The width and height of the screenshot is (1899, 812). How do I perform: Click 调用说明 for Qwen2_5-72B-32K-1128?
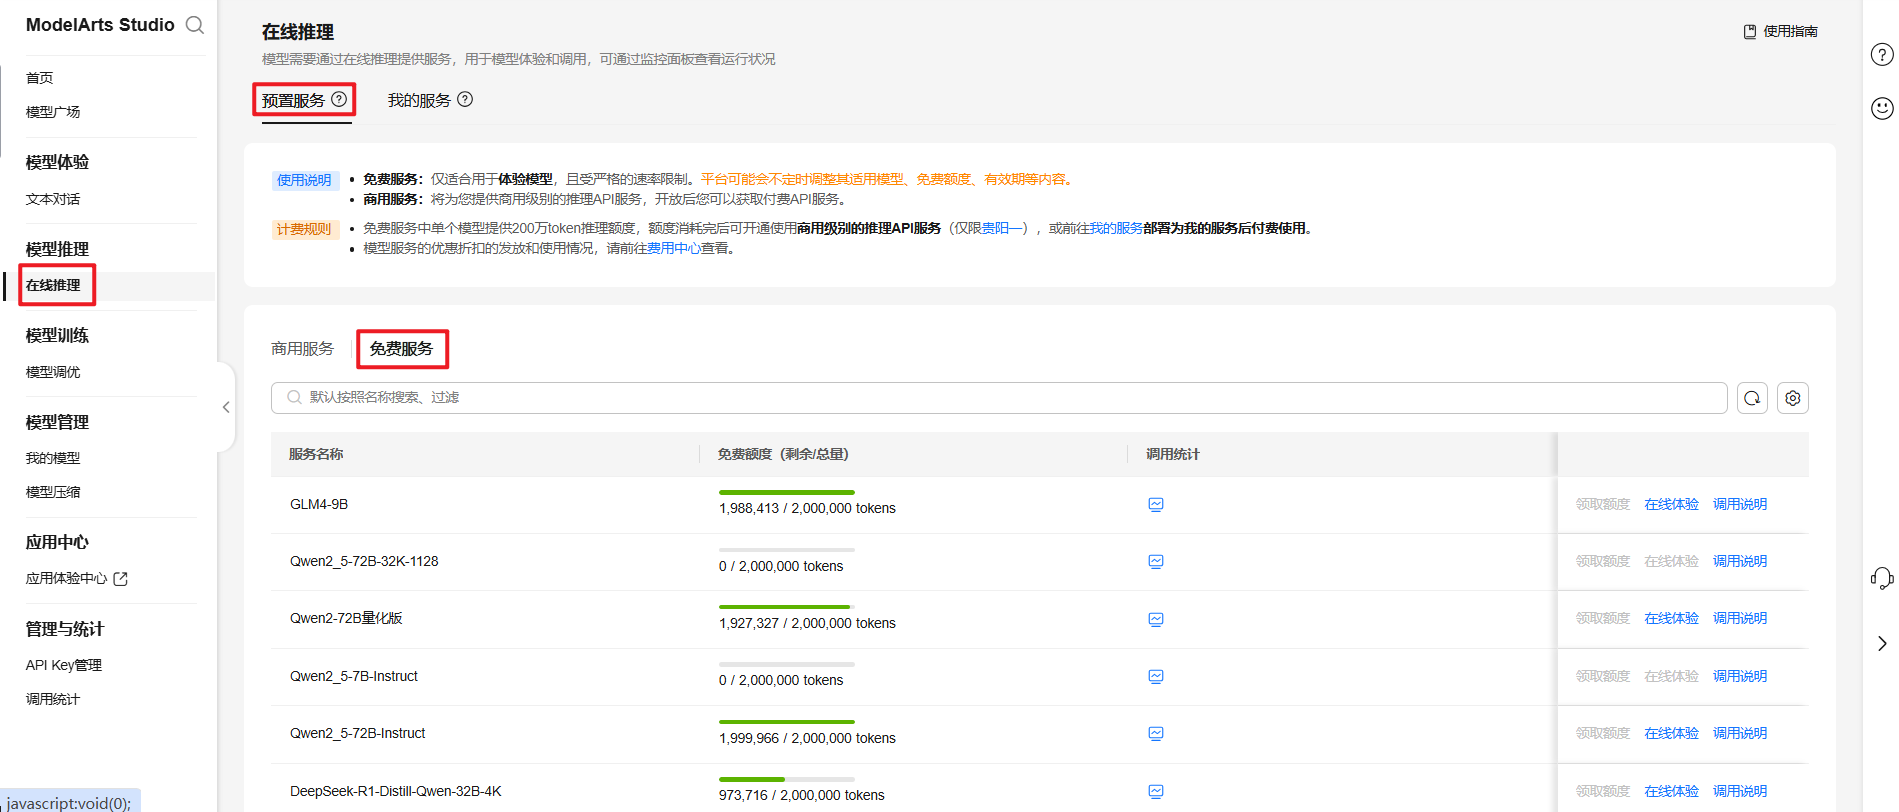pos(1739,561)
